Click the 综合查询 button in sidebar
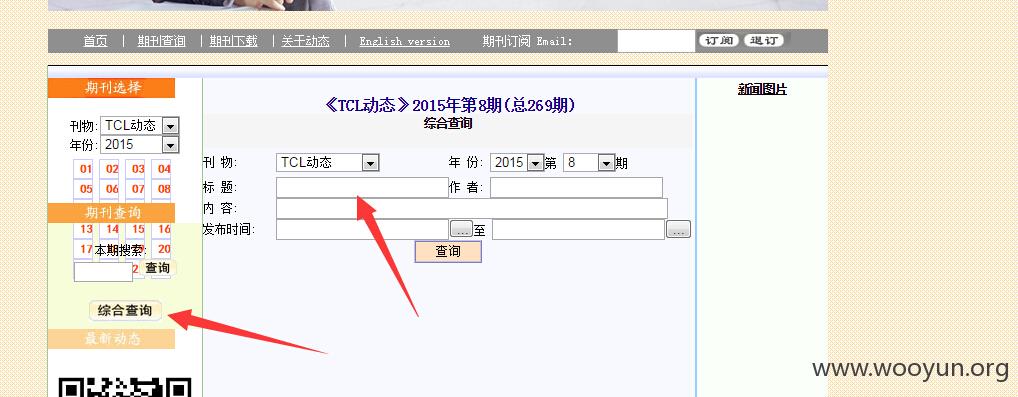Viewport: 1018px width, 397px height. pos(125,311)
